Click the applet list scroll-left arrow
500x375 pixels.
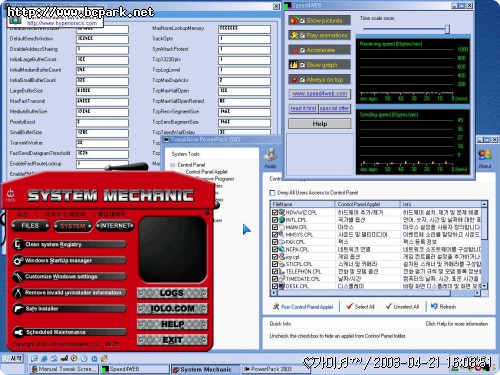[274, 293]
